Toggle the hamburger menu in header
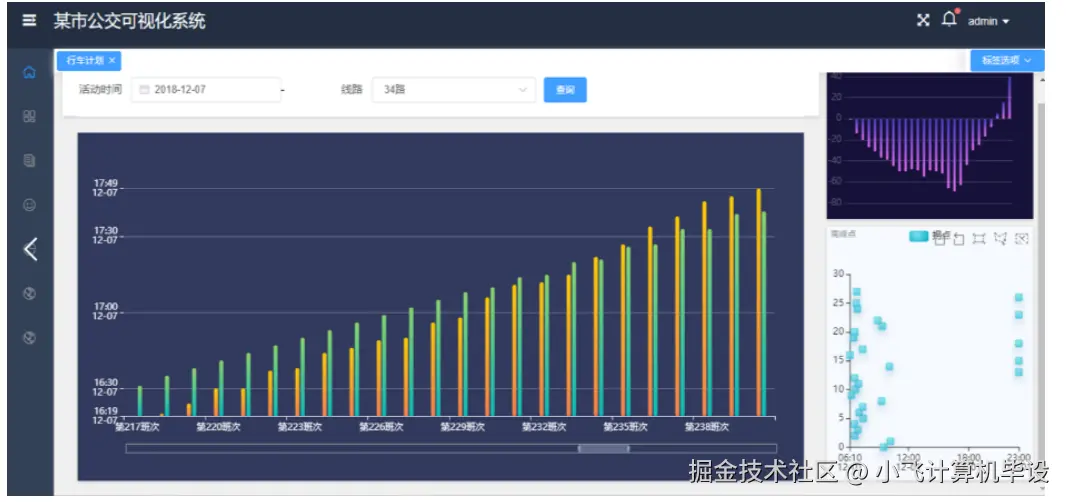Image resolution: width=1066 pixels, height=502 pixels. click(x=29, y=20)
